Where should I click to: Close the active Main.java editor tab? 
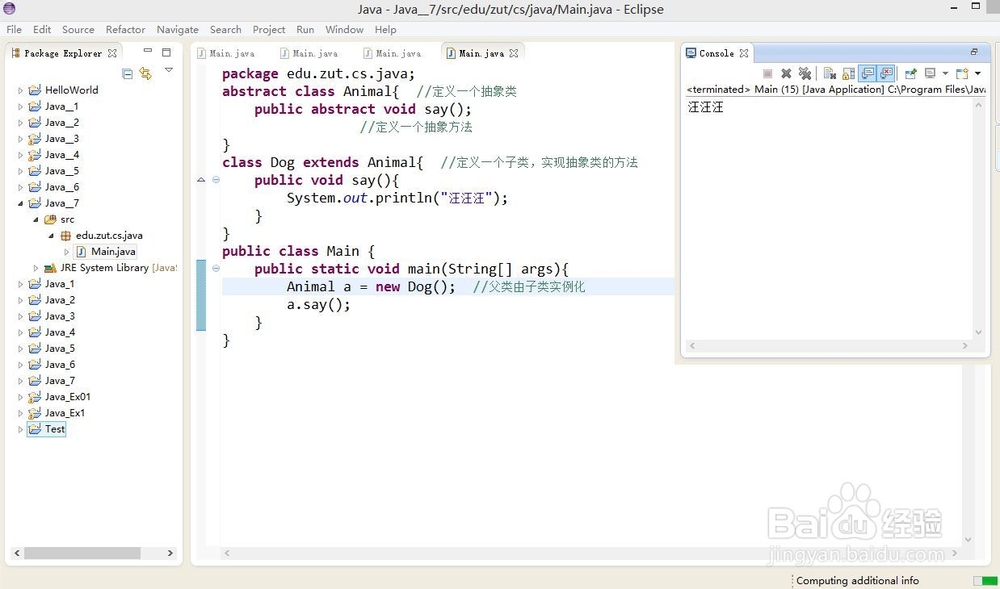pos(514,53)
